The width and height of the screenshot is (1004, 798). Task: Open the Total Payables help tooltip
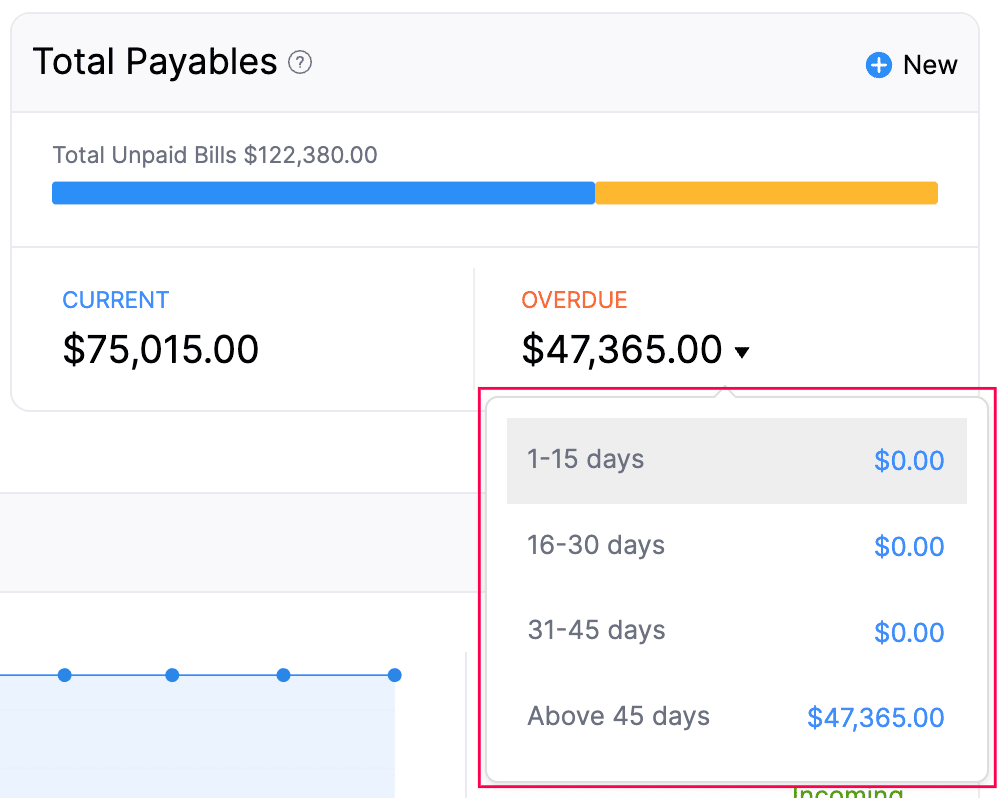pos(299,62)
